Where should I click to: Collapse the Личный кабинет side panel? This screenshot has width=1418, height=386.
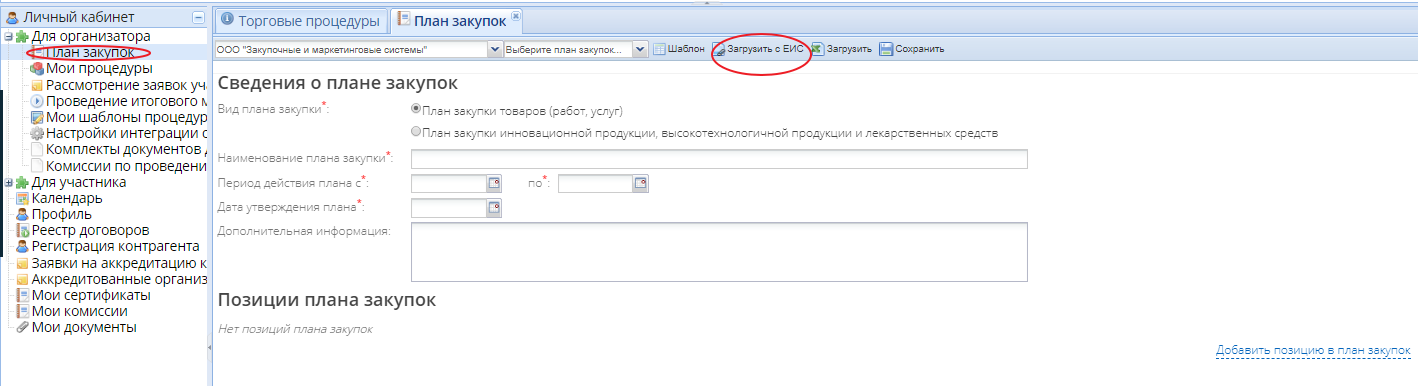(x=198, y=18)
